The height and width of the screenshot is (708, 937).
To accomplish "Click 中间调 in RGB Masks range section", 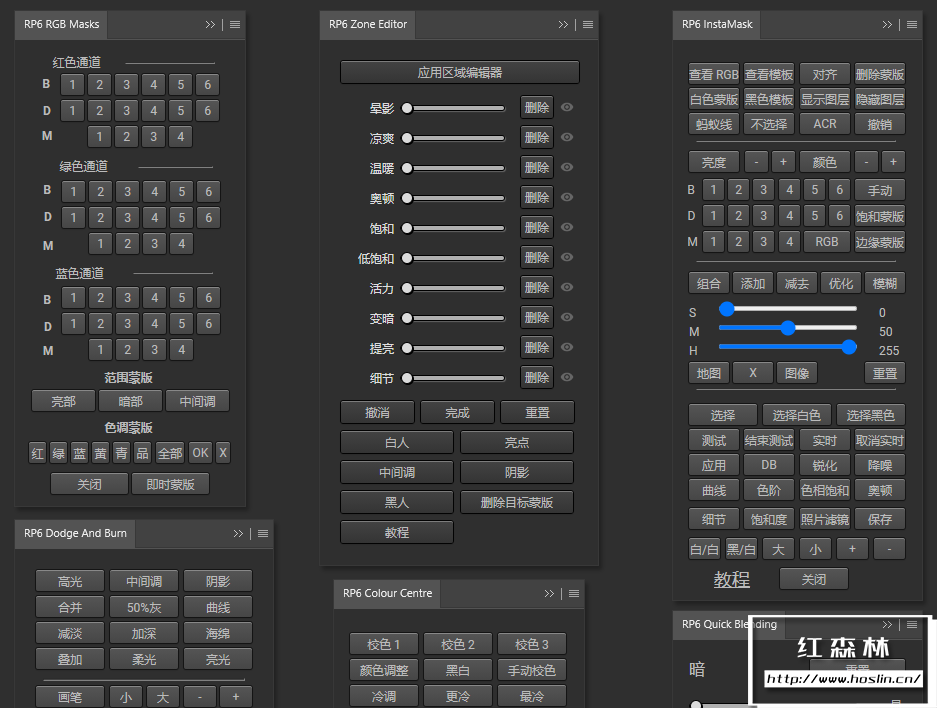I will [x=197, y=401].
